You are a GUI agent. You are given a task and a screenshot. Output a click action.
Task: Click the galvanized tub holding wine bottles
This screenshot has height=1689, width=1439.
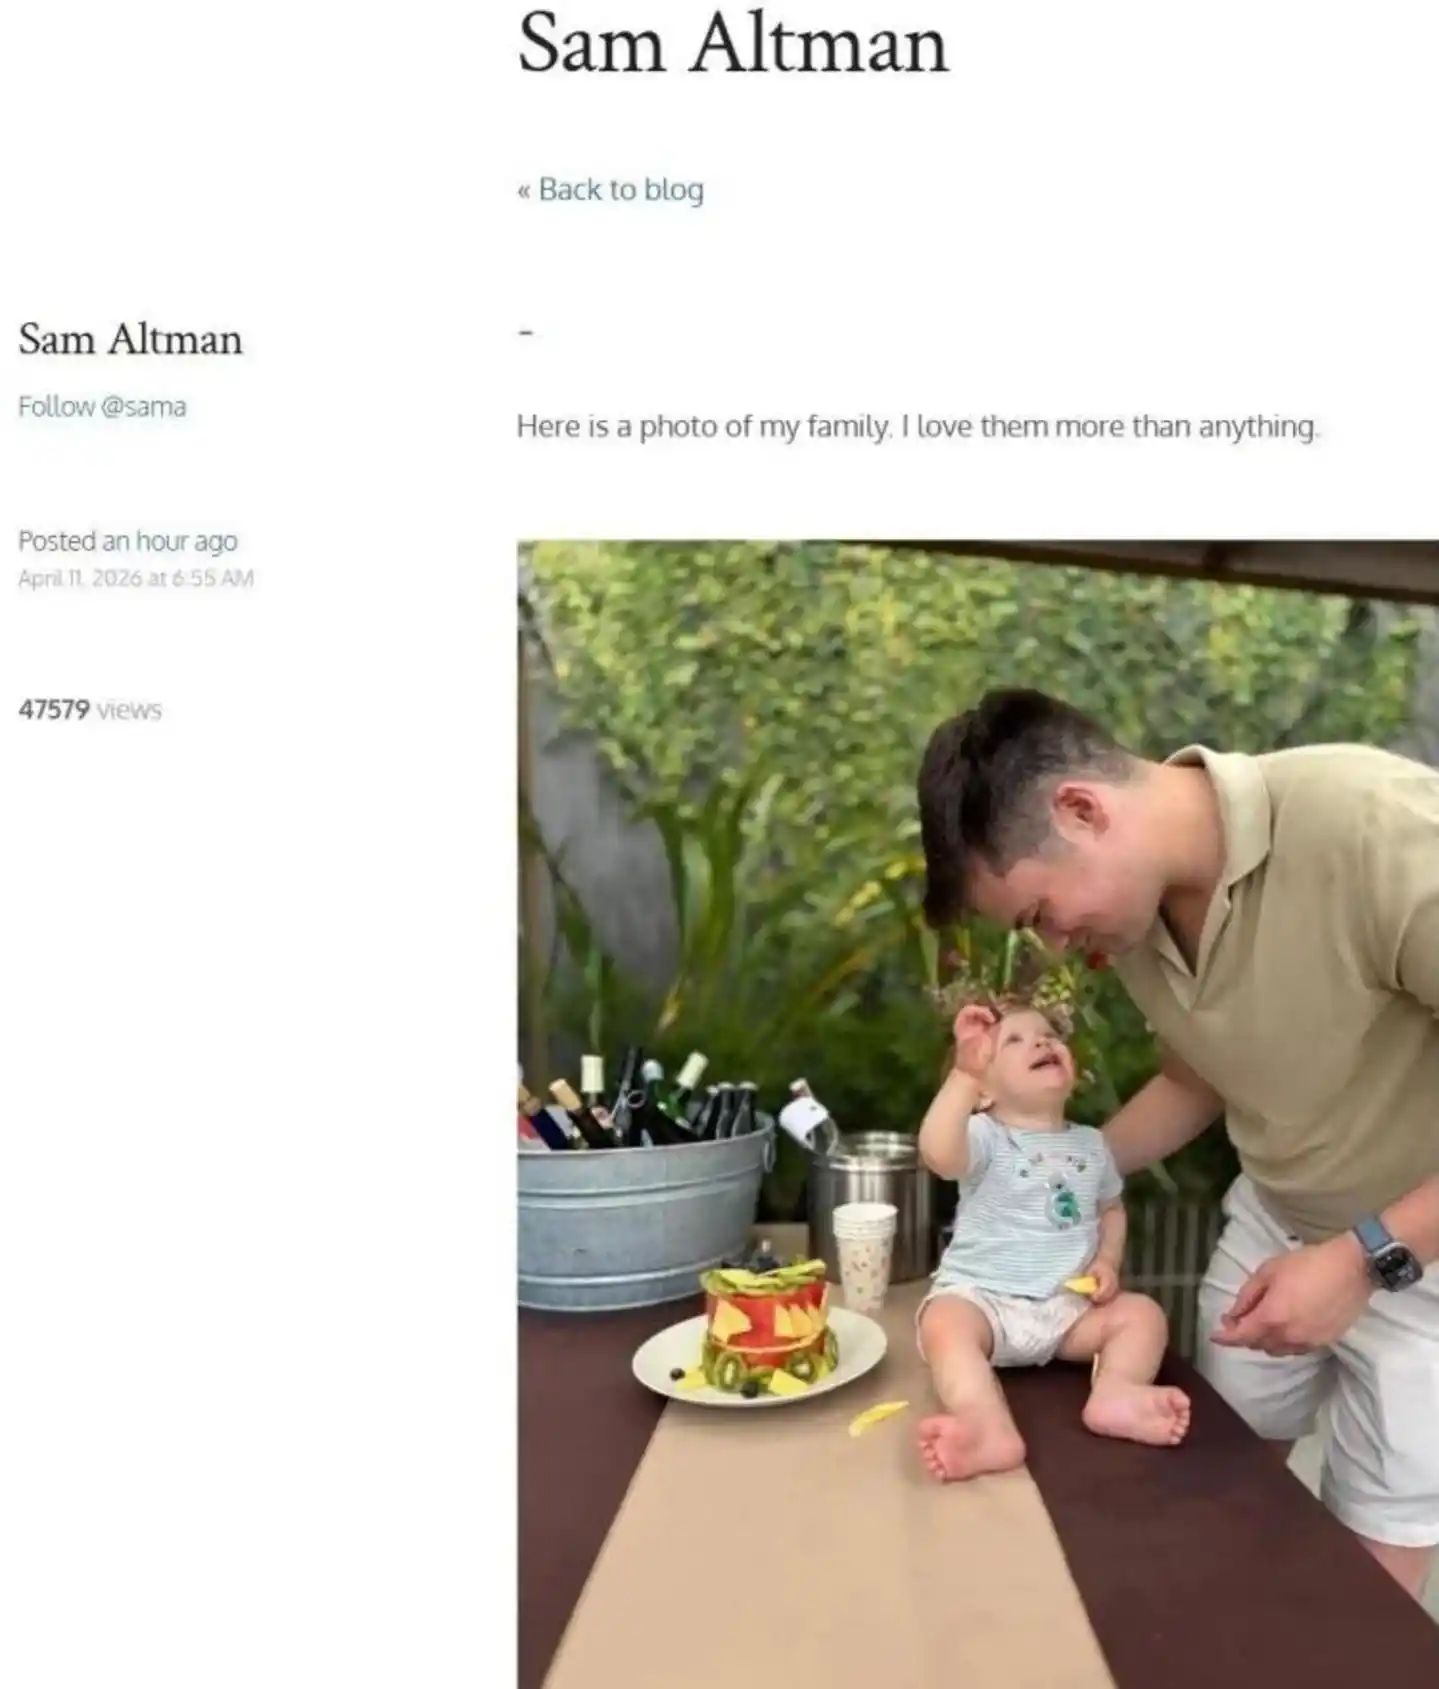click(x=645, y=1210)
